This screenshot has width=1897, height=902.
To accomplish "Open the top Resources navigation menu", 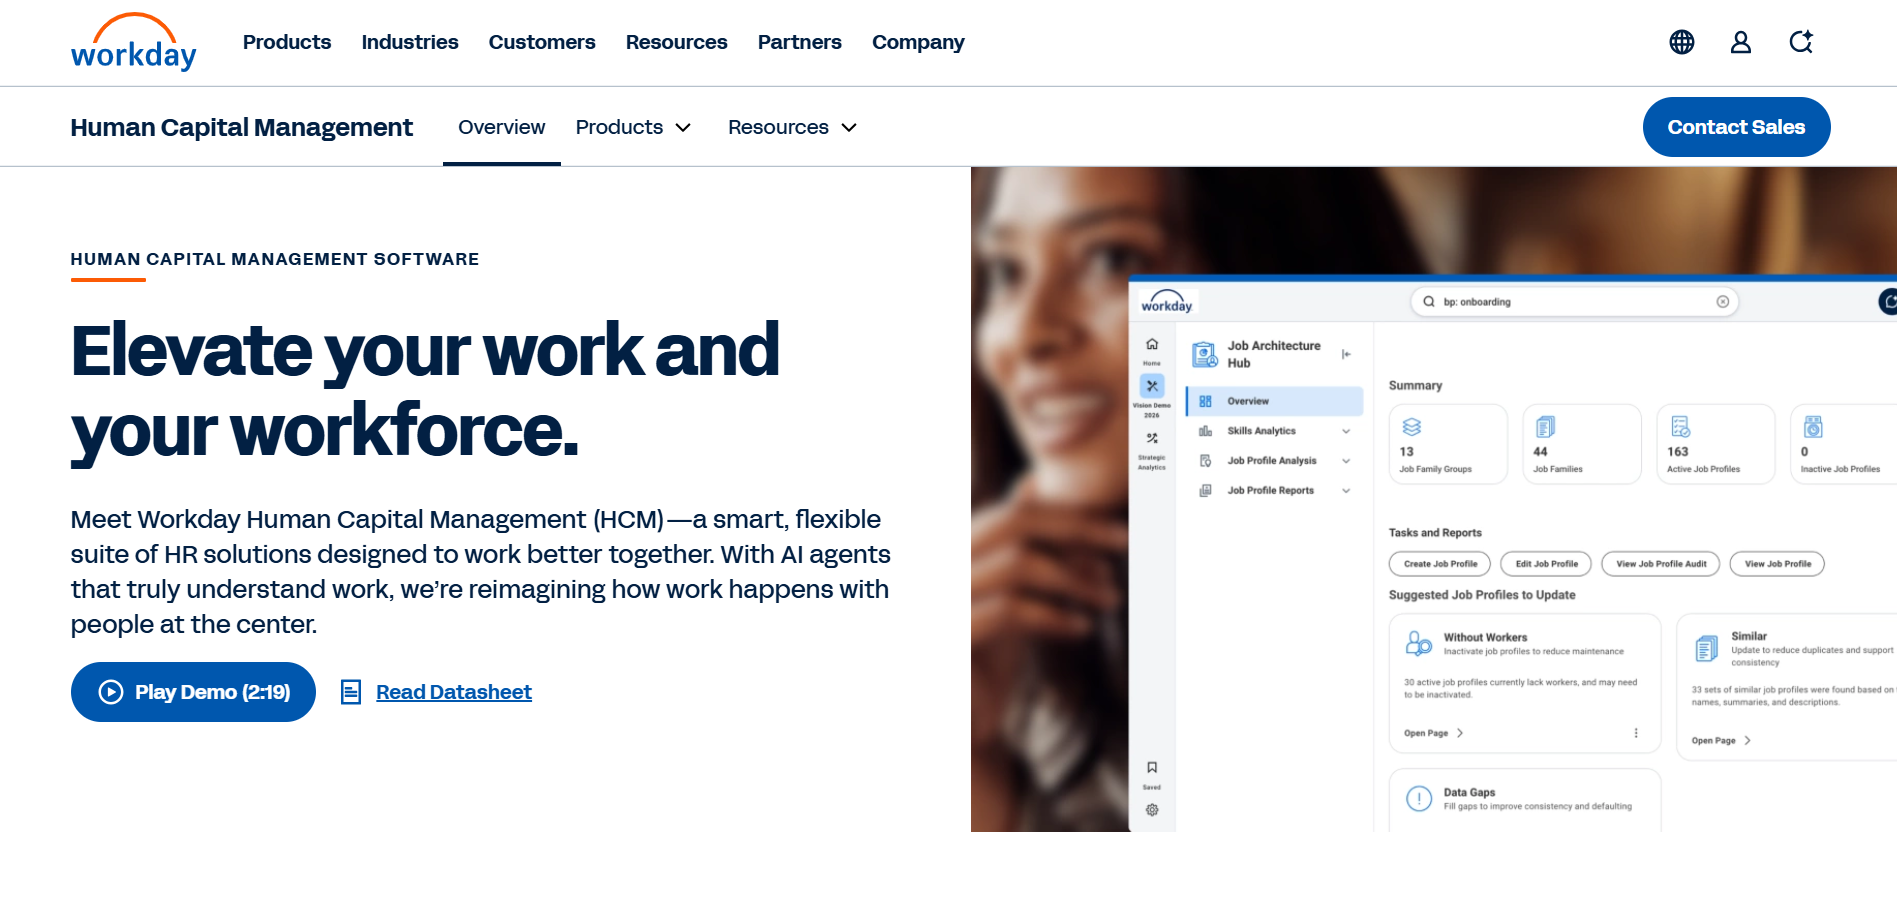I will tap(677, 42).
